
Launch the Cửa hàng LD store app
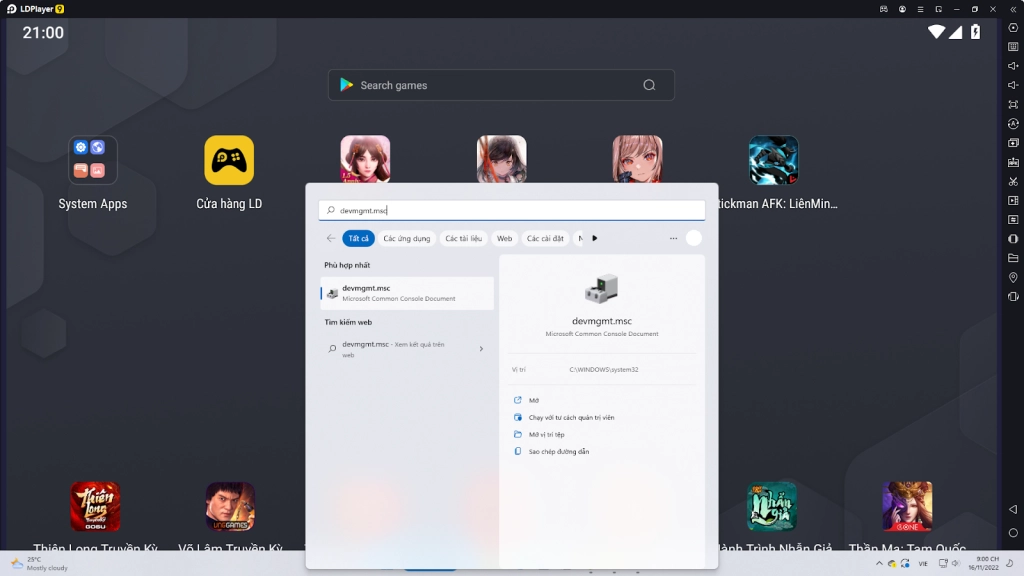[229, 160]
